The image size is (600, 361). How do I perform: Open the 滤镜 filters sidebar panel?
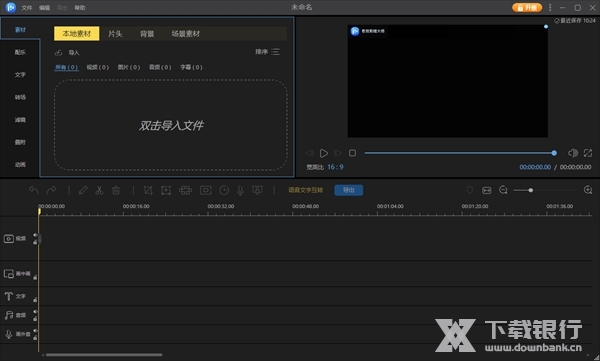point(20,120)
